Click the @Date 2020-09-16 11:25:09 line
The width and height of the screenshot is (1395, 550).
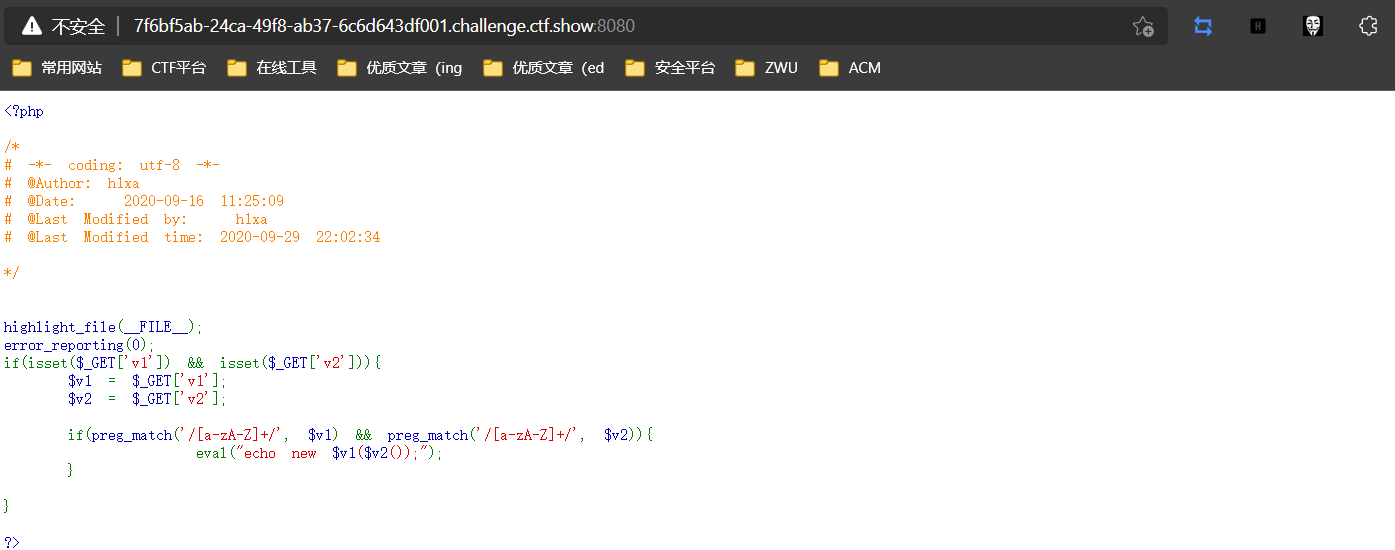click(x=144, y=201)
